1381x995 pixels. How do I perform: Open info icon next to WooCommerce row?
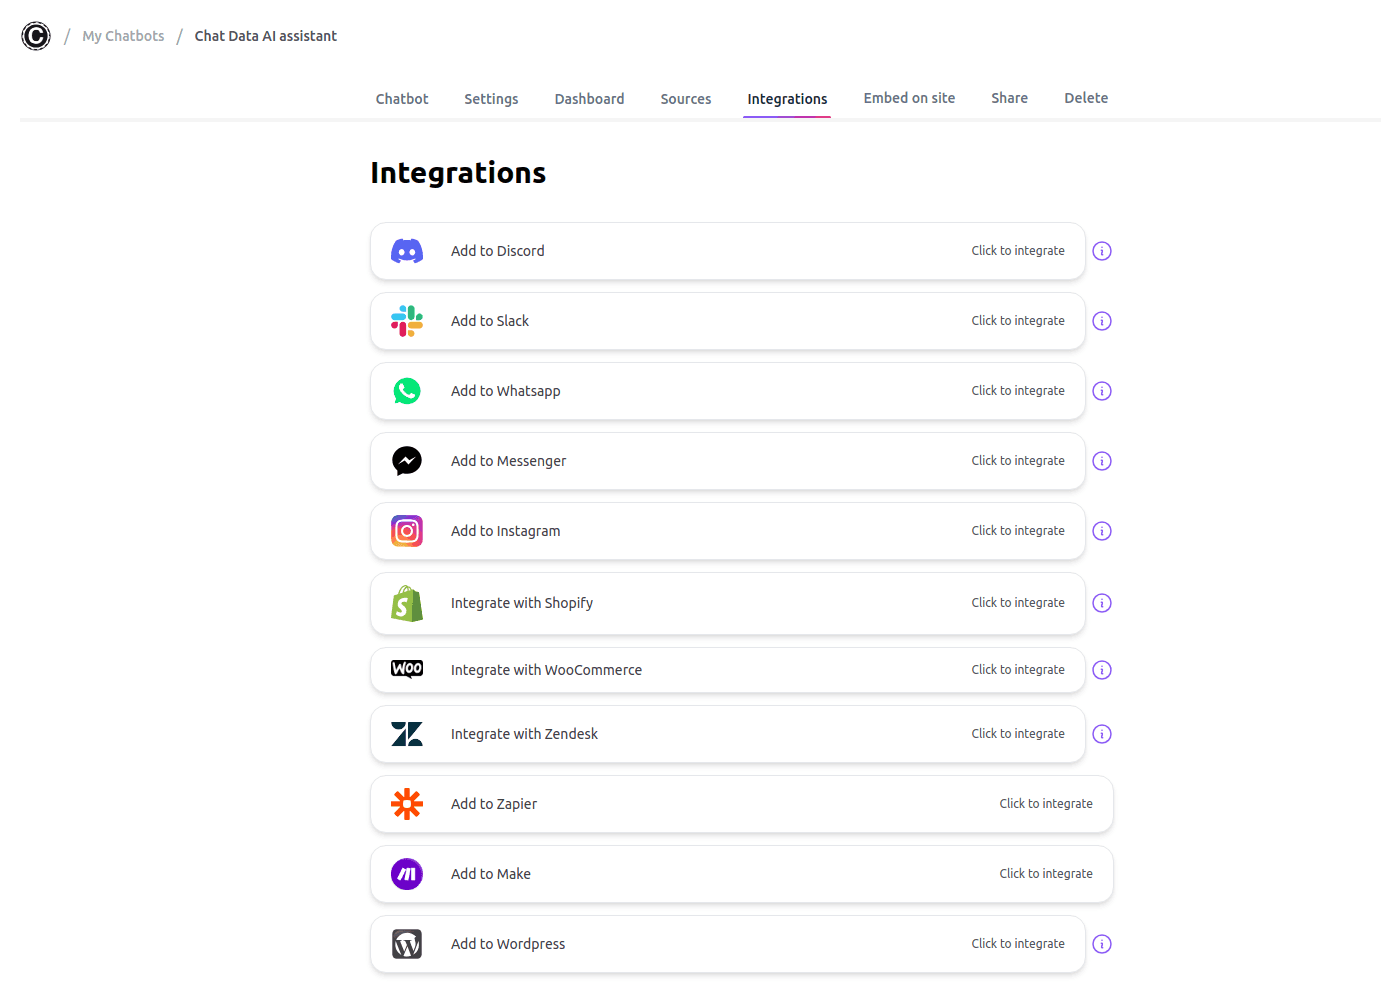coord(1102,670)
